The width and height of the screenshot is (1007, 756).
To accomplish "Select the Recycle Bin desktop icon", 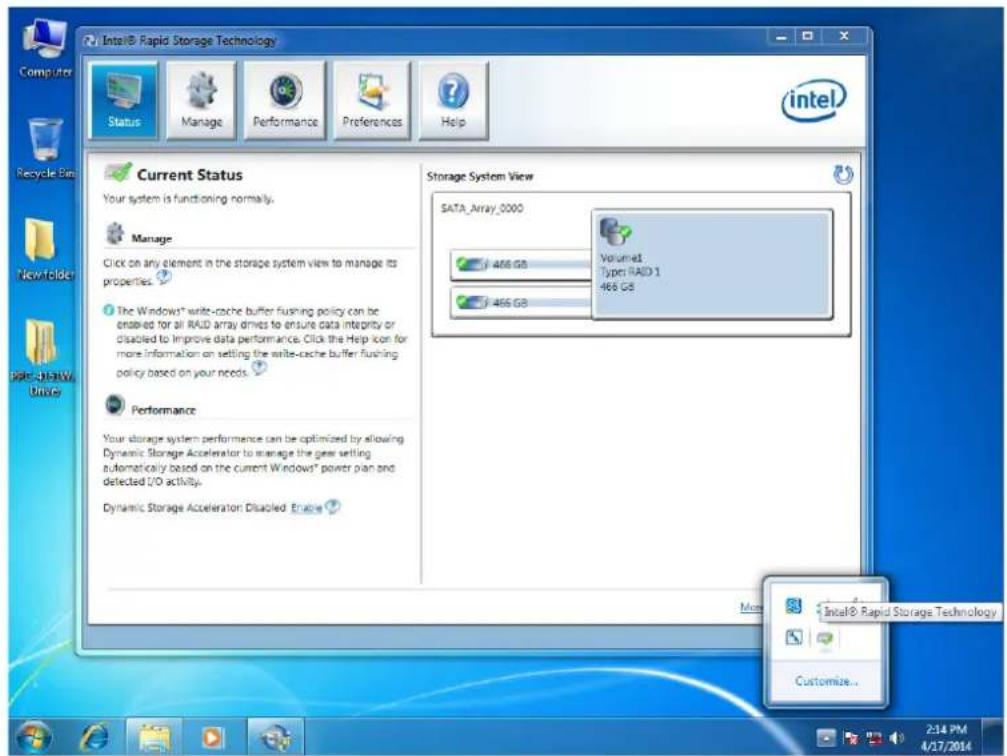I will pyautogui.click(x=45, y=149).
